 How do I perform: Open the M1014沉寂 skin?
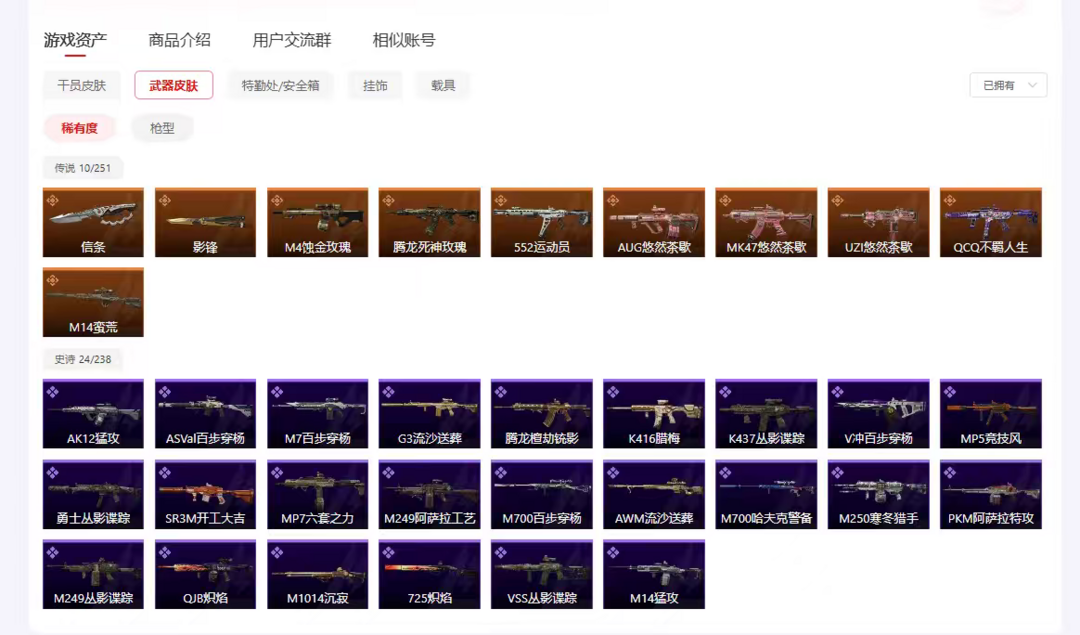[318, 574]
